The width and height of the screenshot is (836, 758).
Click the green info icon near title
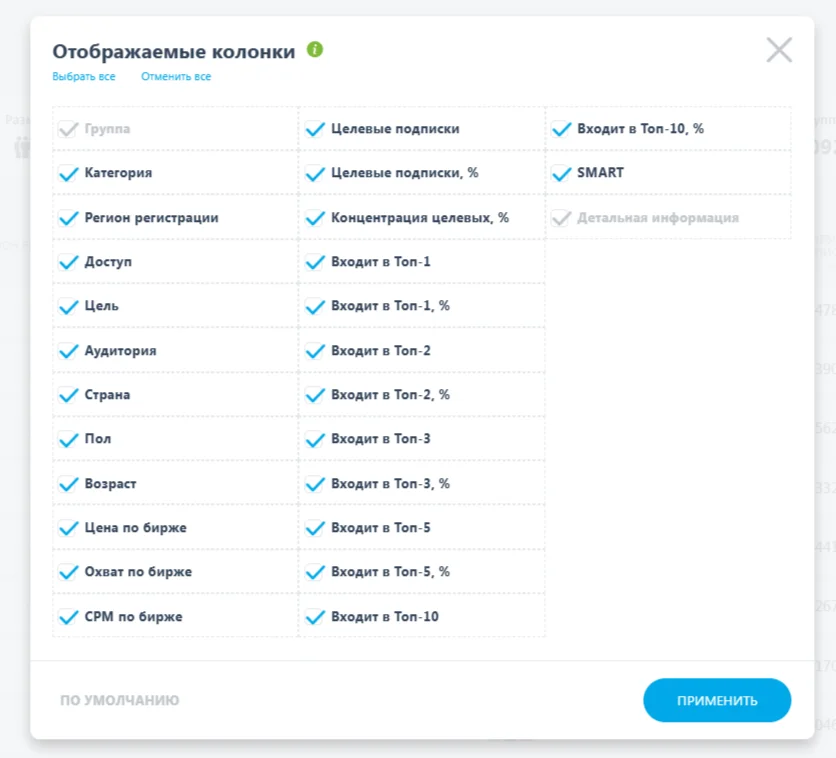pos(315,50)
